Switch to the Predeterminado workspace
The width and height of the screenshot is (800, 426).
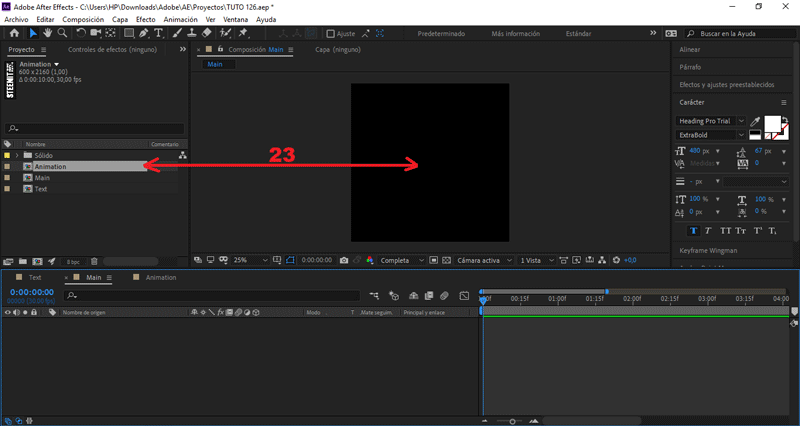[x=441, y=34]
